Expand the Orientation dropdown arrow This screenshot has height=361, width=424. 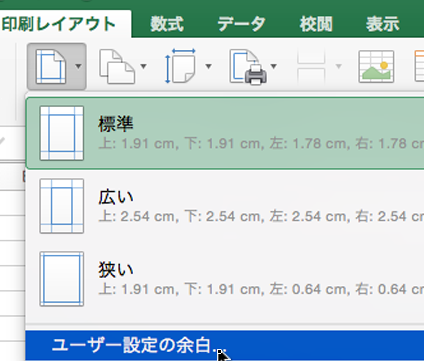pos(144,66)
